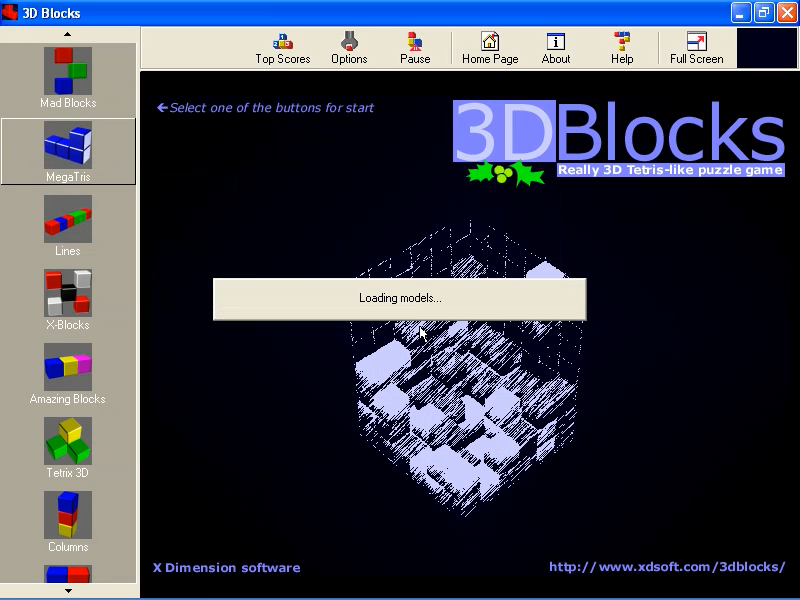
Task: Open the About dialog
Action: tap(555, 47)
